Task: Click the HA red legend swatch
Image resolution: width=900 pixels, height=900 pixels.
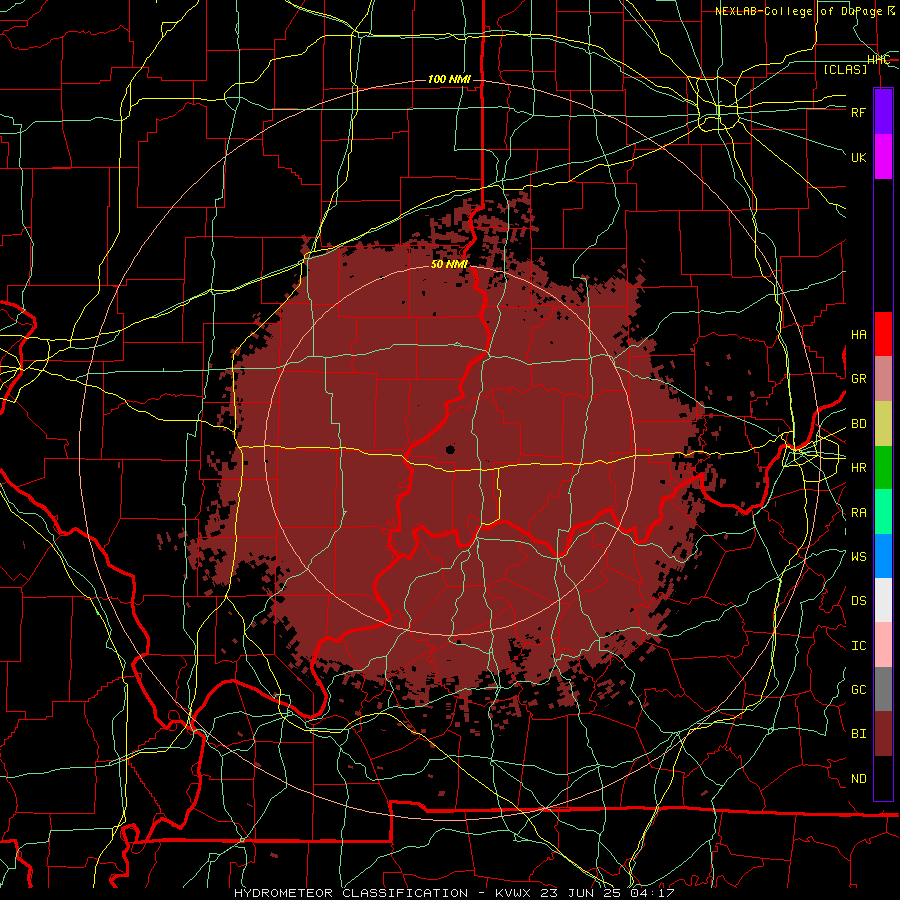Action: pos(883,334)
